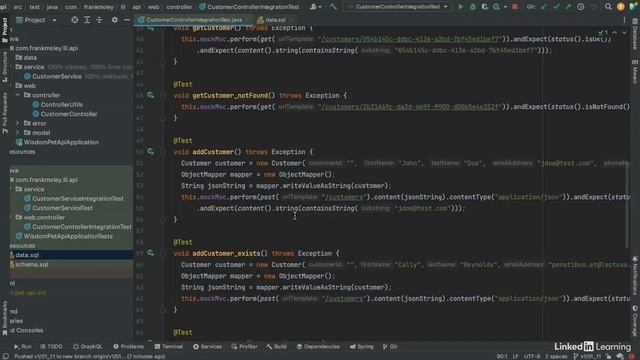Select CustomerController class in tree
The image size is (640, 360).
[69, 114]
